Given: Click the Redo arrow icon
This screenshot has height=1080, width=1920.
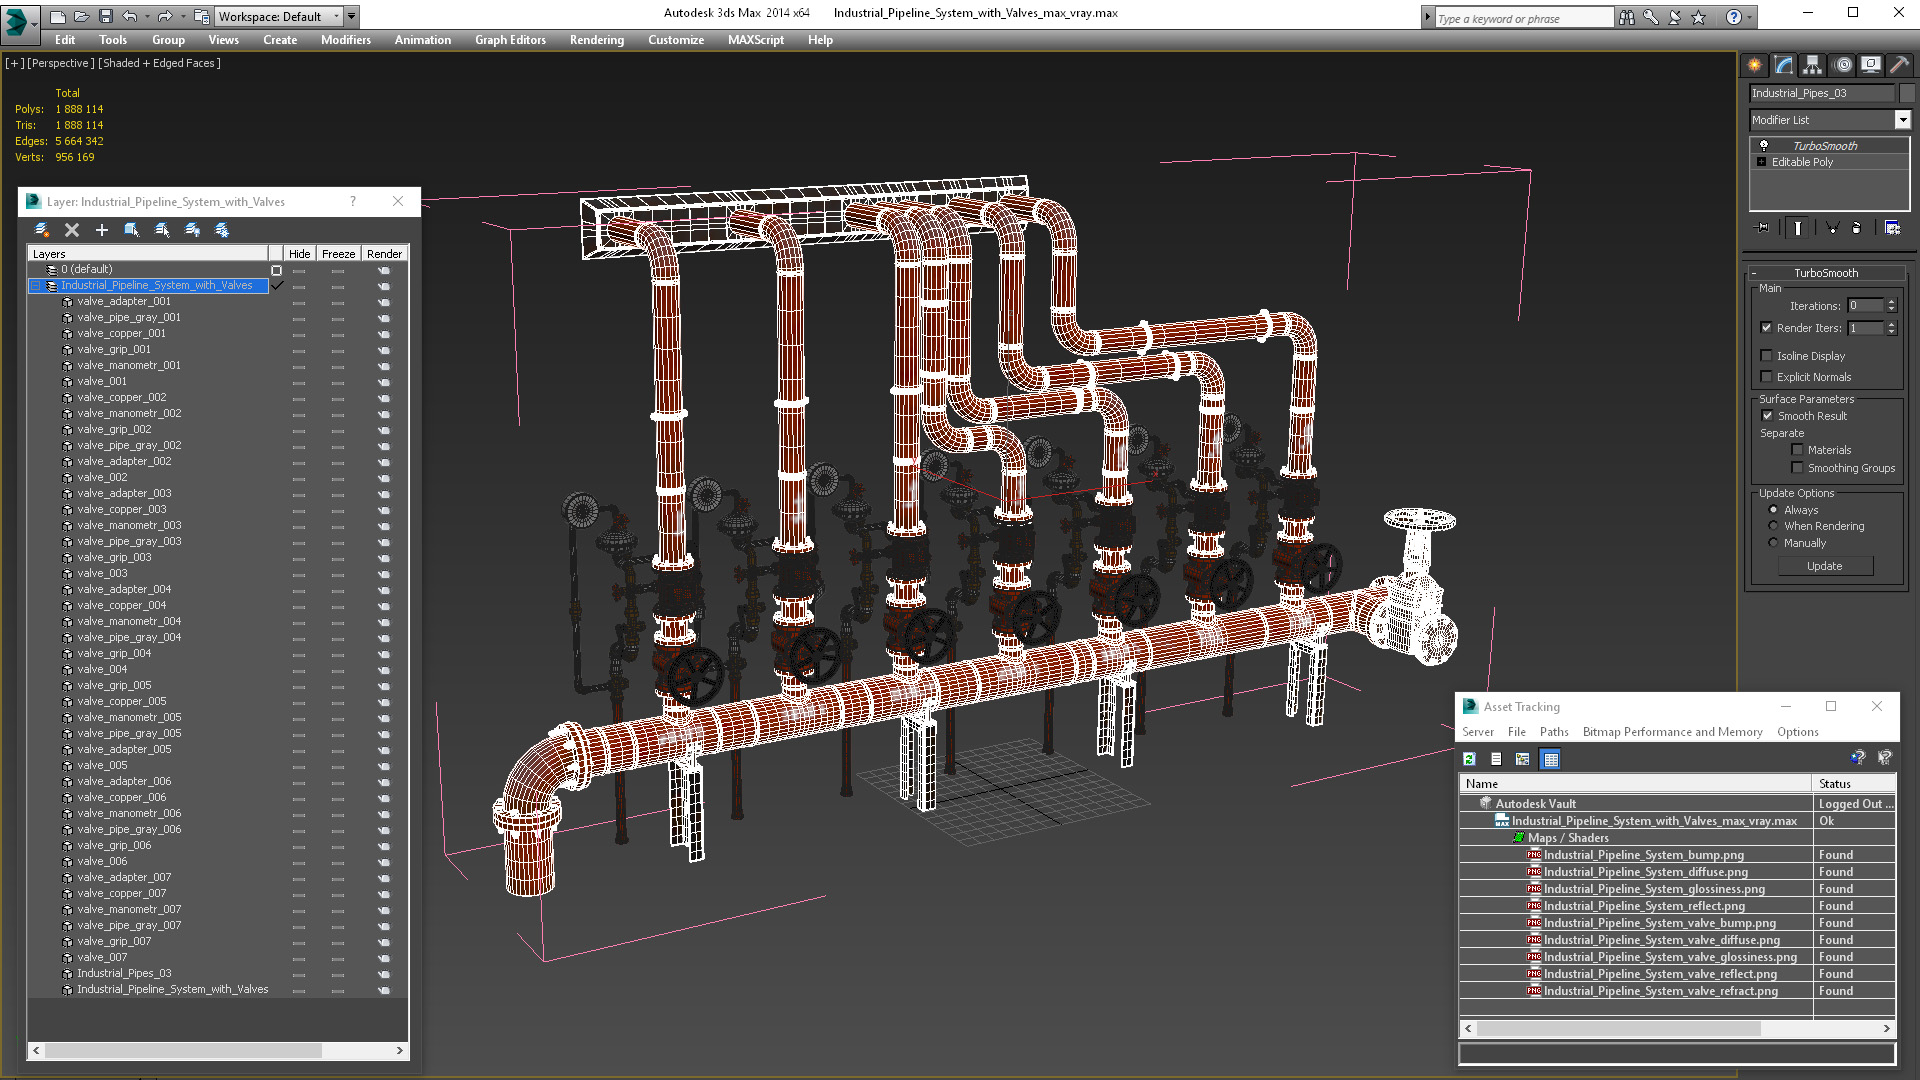Looking at the screenshot, I should [165, 17].
